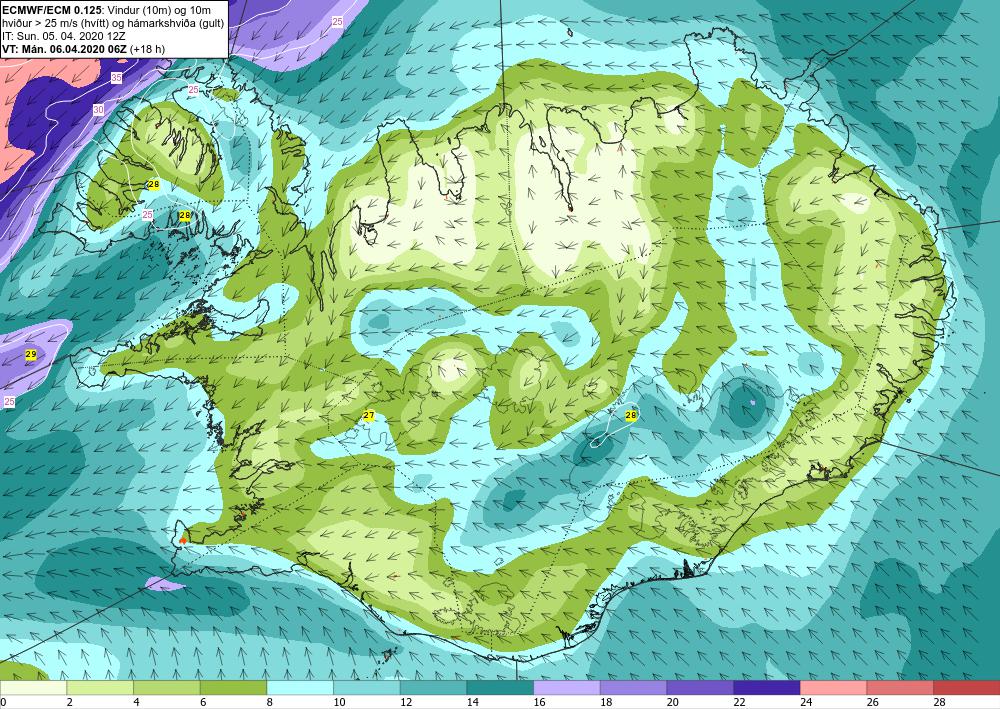Image resolution: width=1000 pixels, height=709 pixels.
Task: Click the "16" value on the legend scale
Action: click(x=540, y=702)
